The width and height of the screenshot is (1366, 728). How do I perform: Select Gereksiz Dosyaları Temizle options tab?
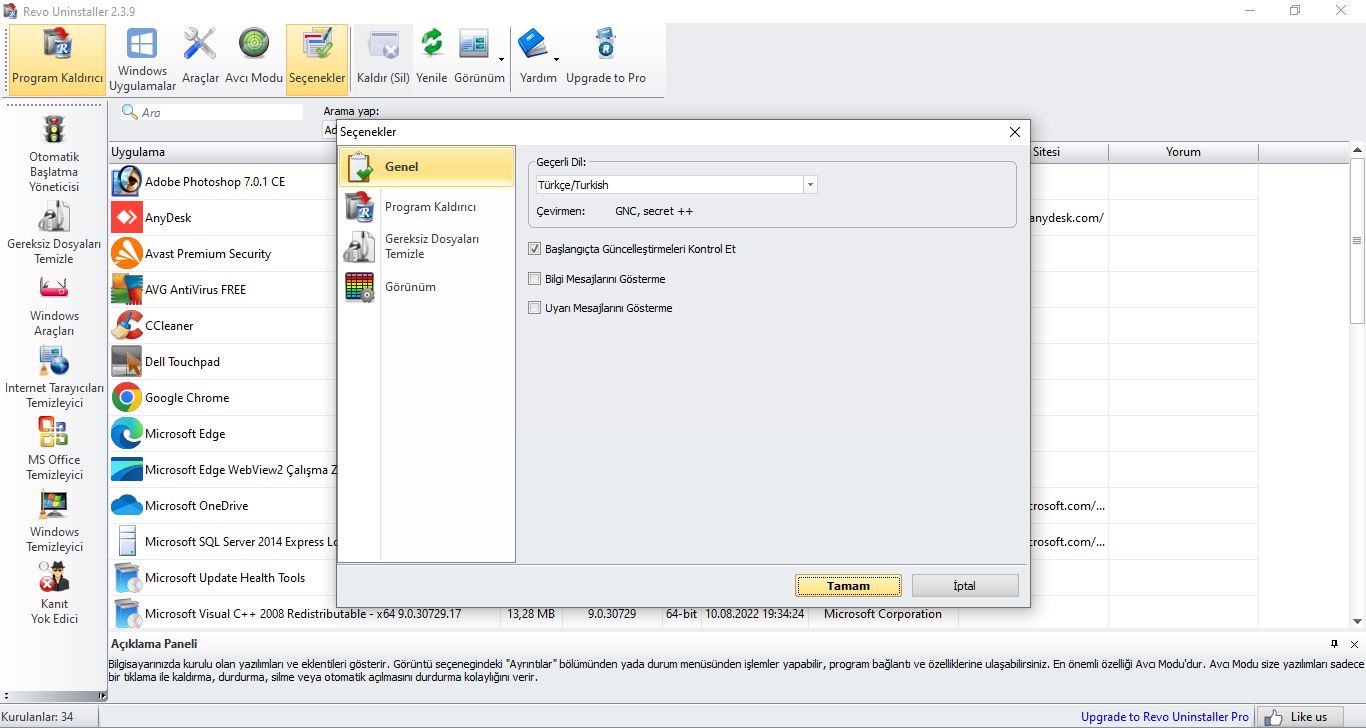(x=427, y=246)
